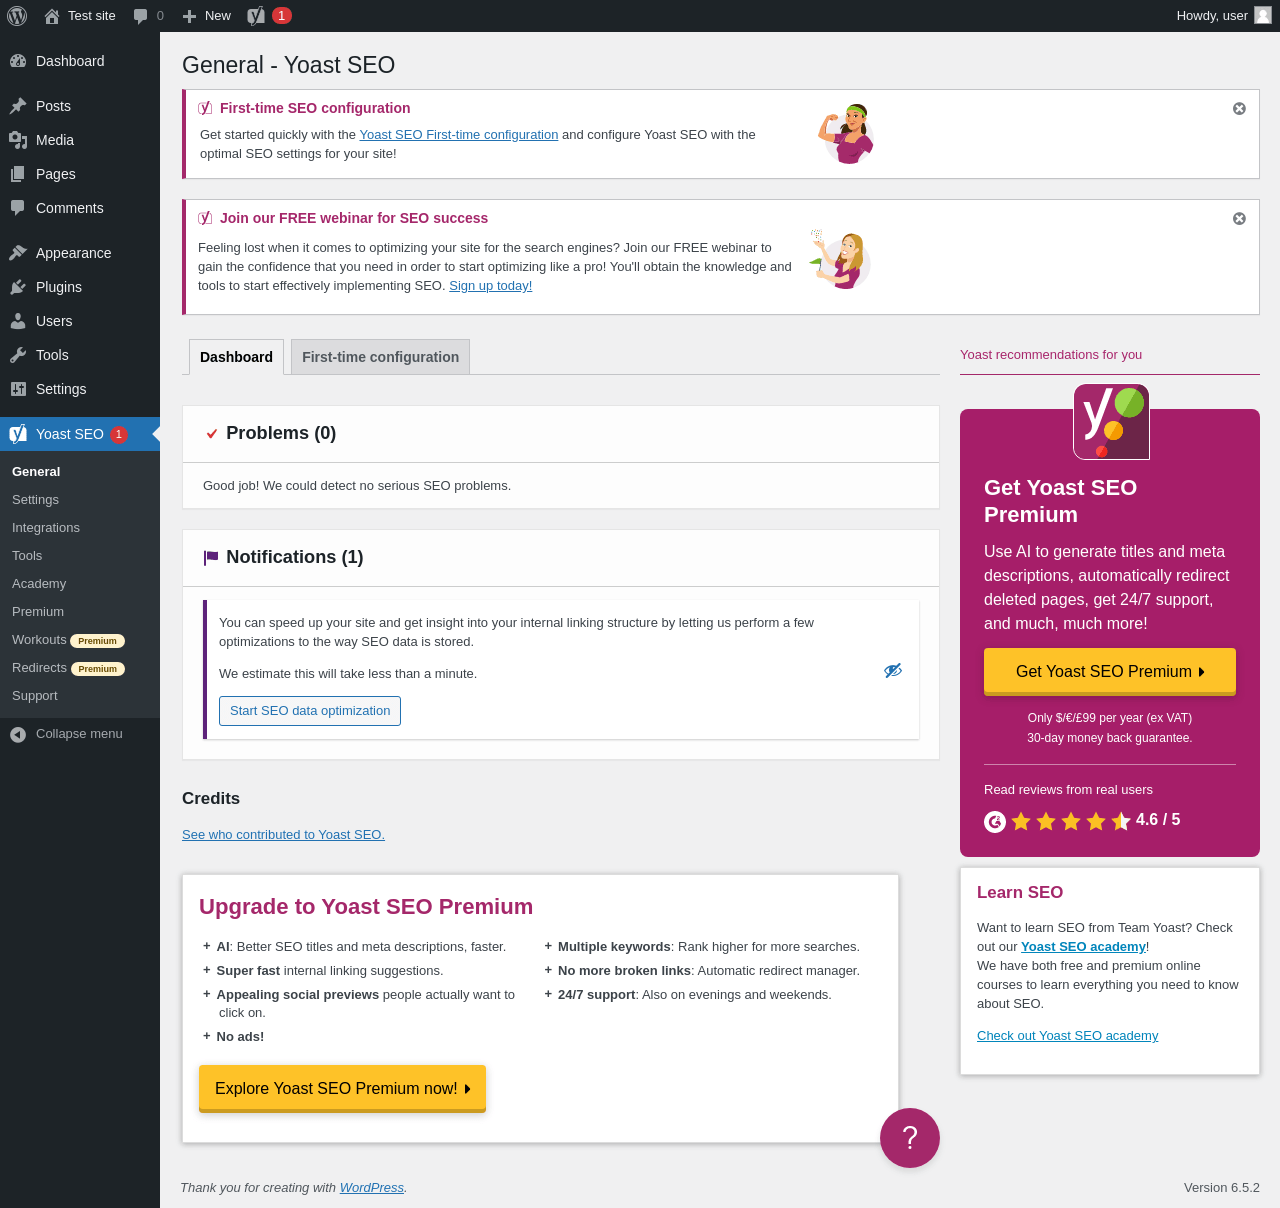Open the WordPress logo menu in admin bar
Screen dimensions: 1280x1208
pos(17,16)
